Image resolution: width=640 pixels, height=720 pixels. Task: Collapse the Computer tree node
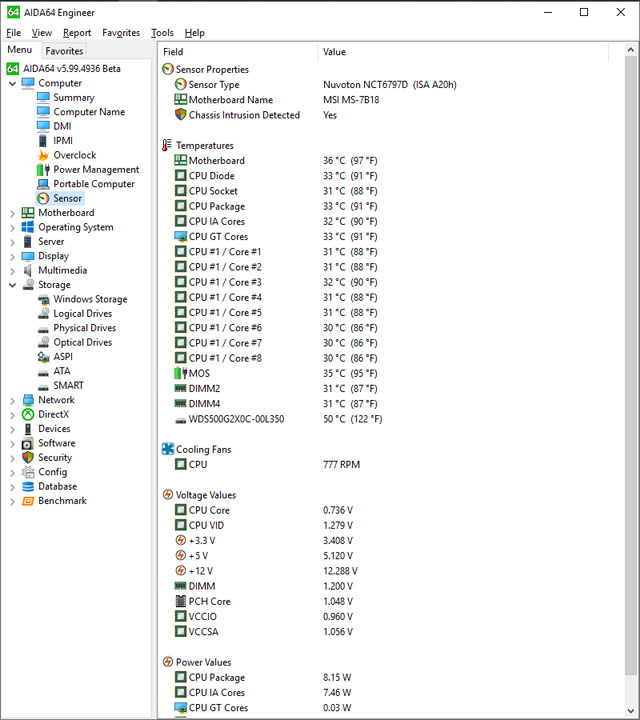12,84
